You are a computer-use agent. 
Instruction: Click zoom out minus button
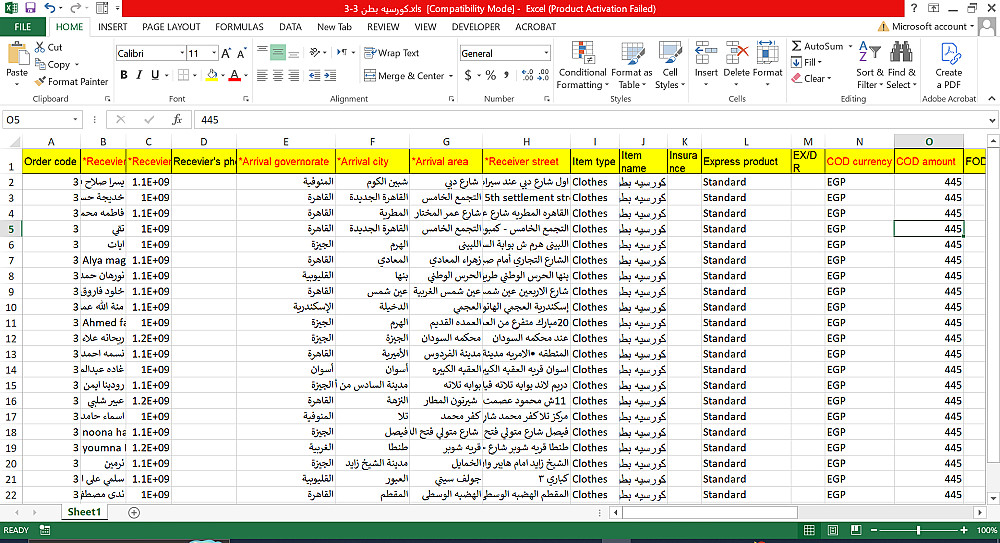(x=874, y=530)
